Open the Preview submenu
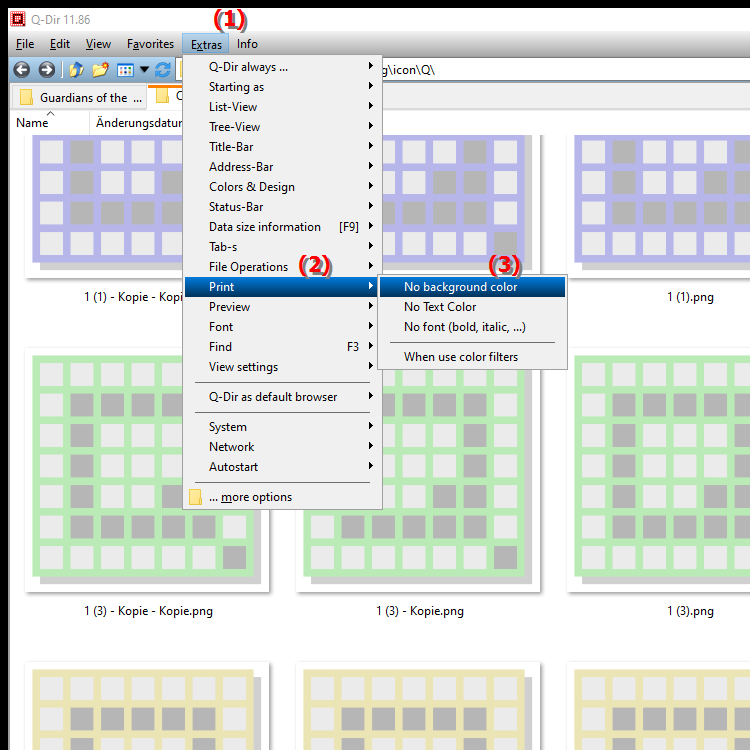This screenshot has height=750, width=750. [283, 307]
